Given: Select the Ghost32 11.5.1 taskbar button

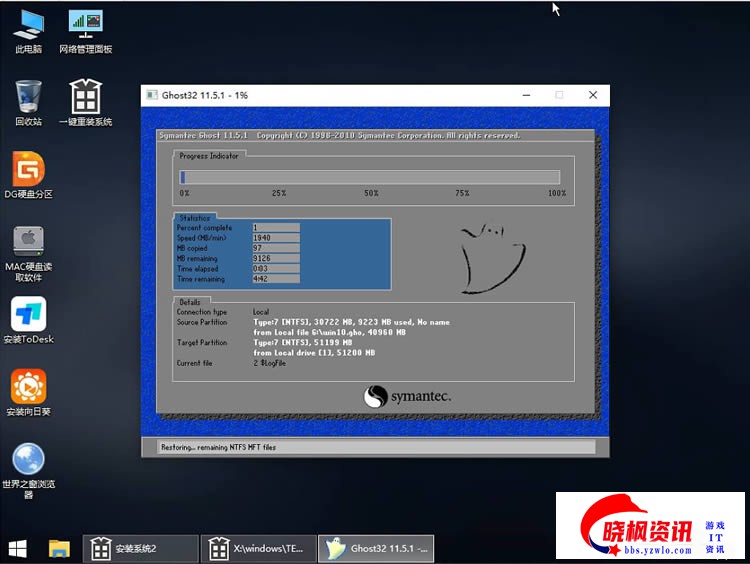Looking at the screenshot, I should pos(377,548).
